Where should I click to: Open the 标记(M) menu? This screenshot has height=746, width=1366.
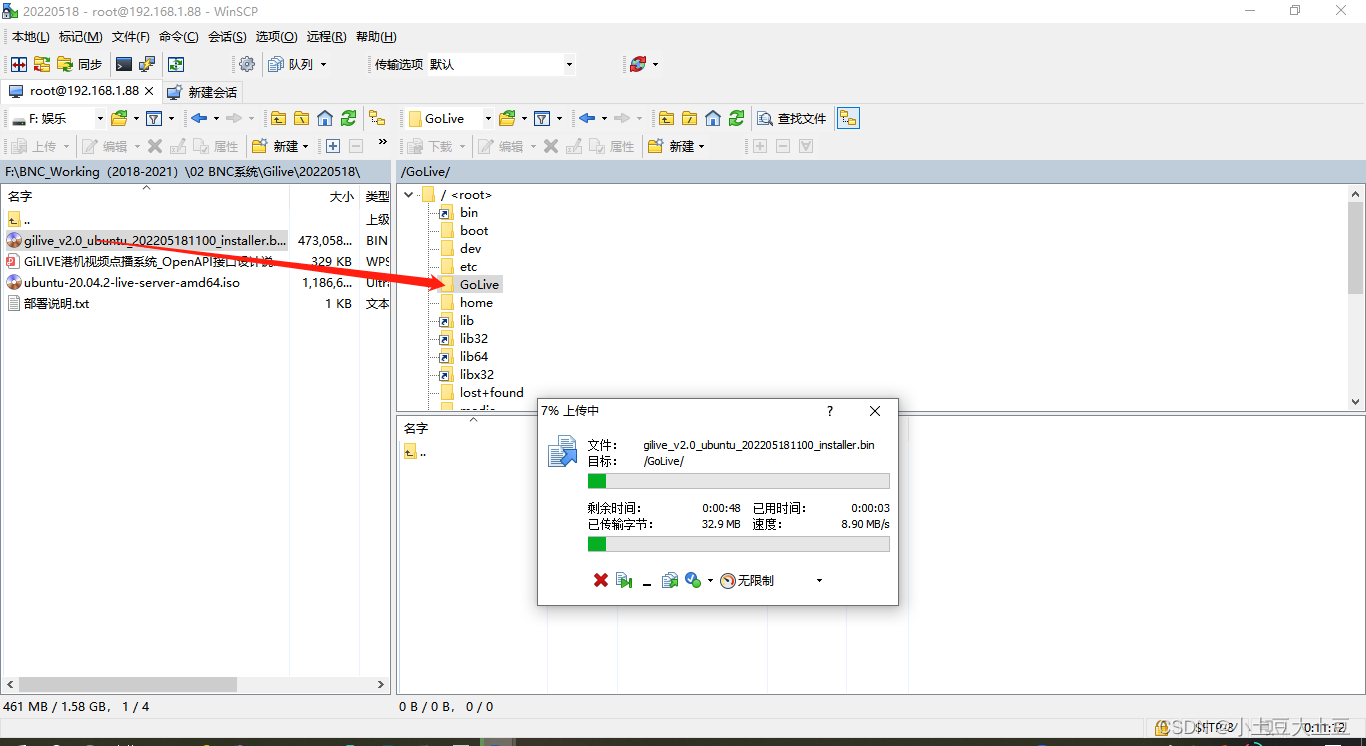click(x=80, y=37)
